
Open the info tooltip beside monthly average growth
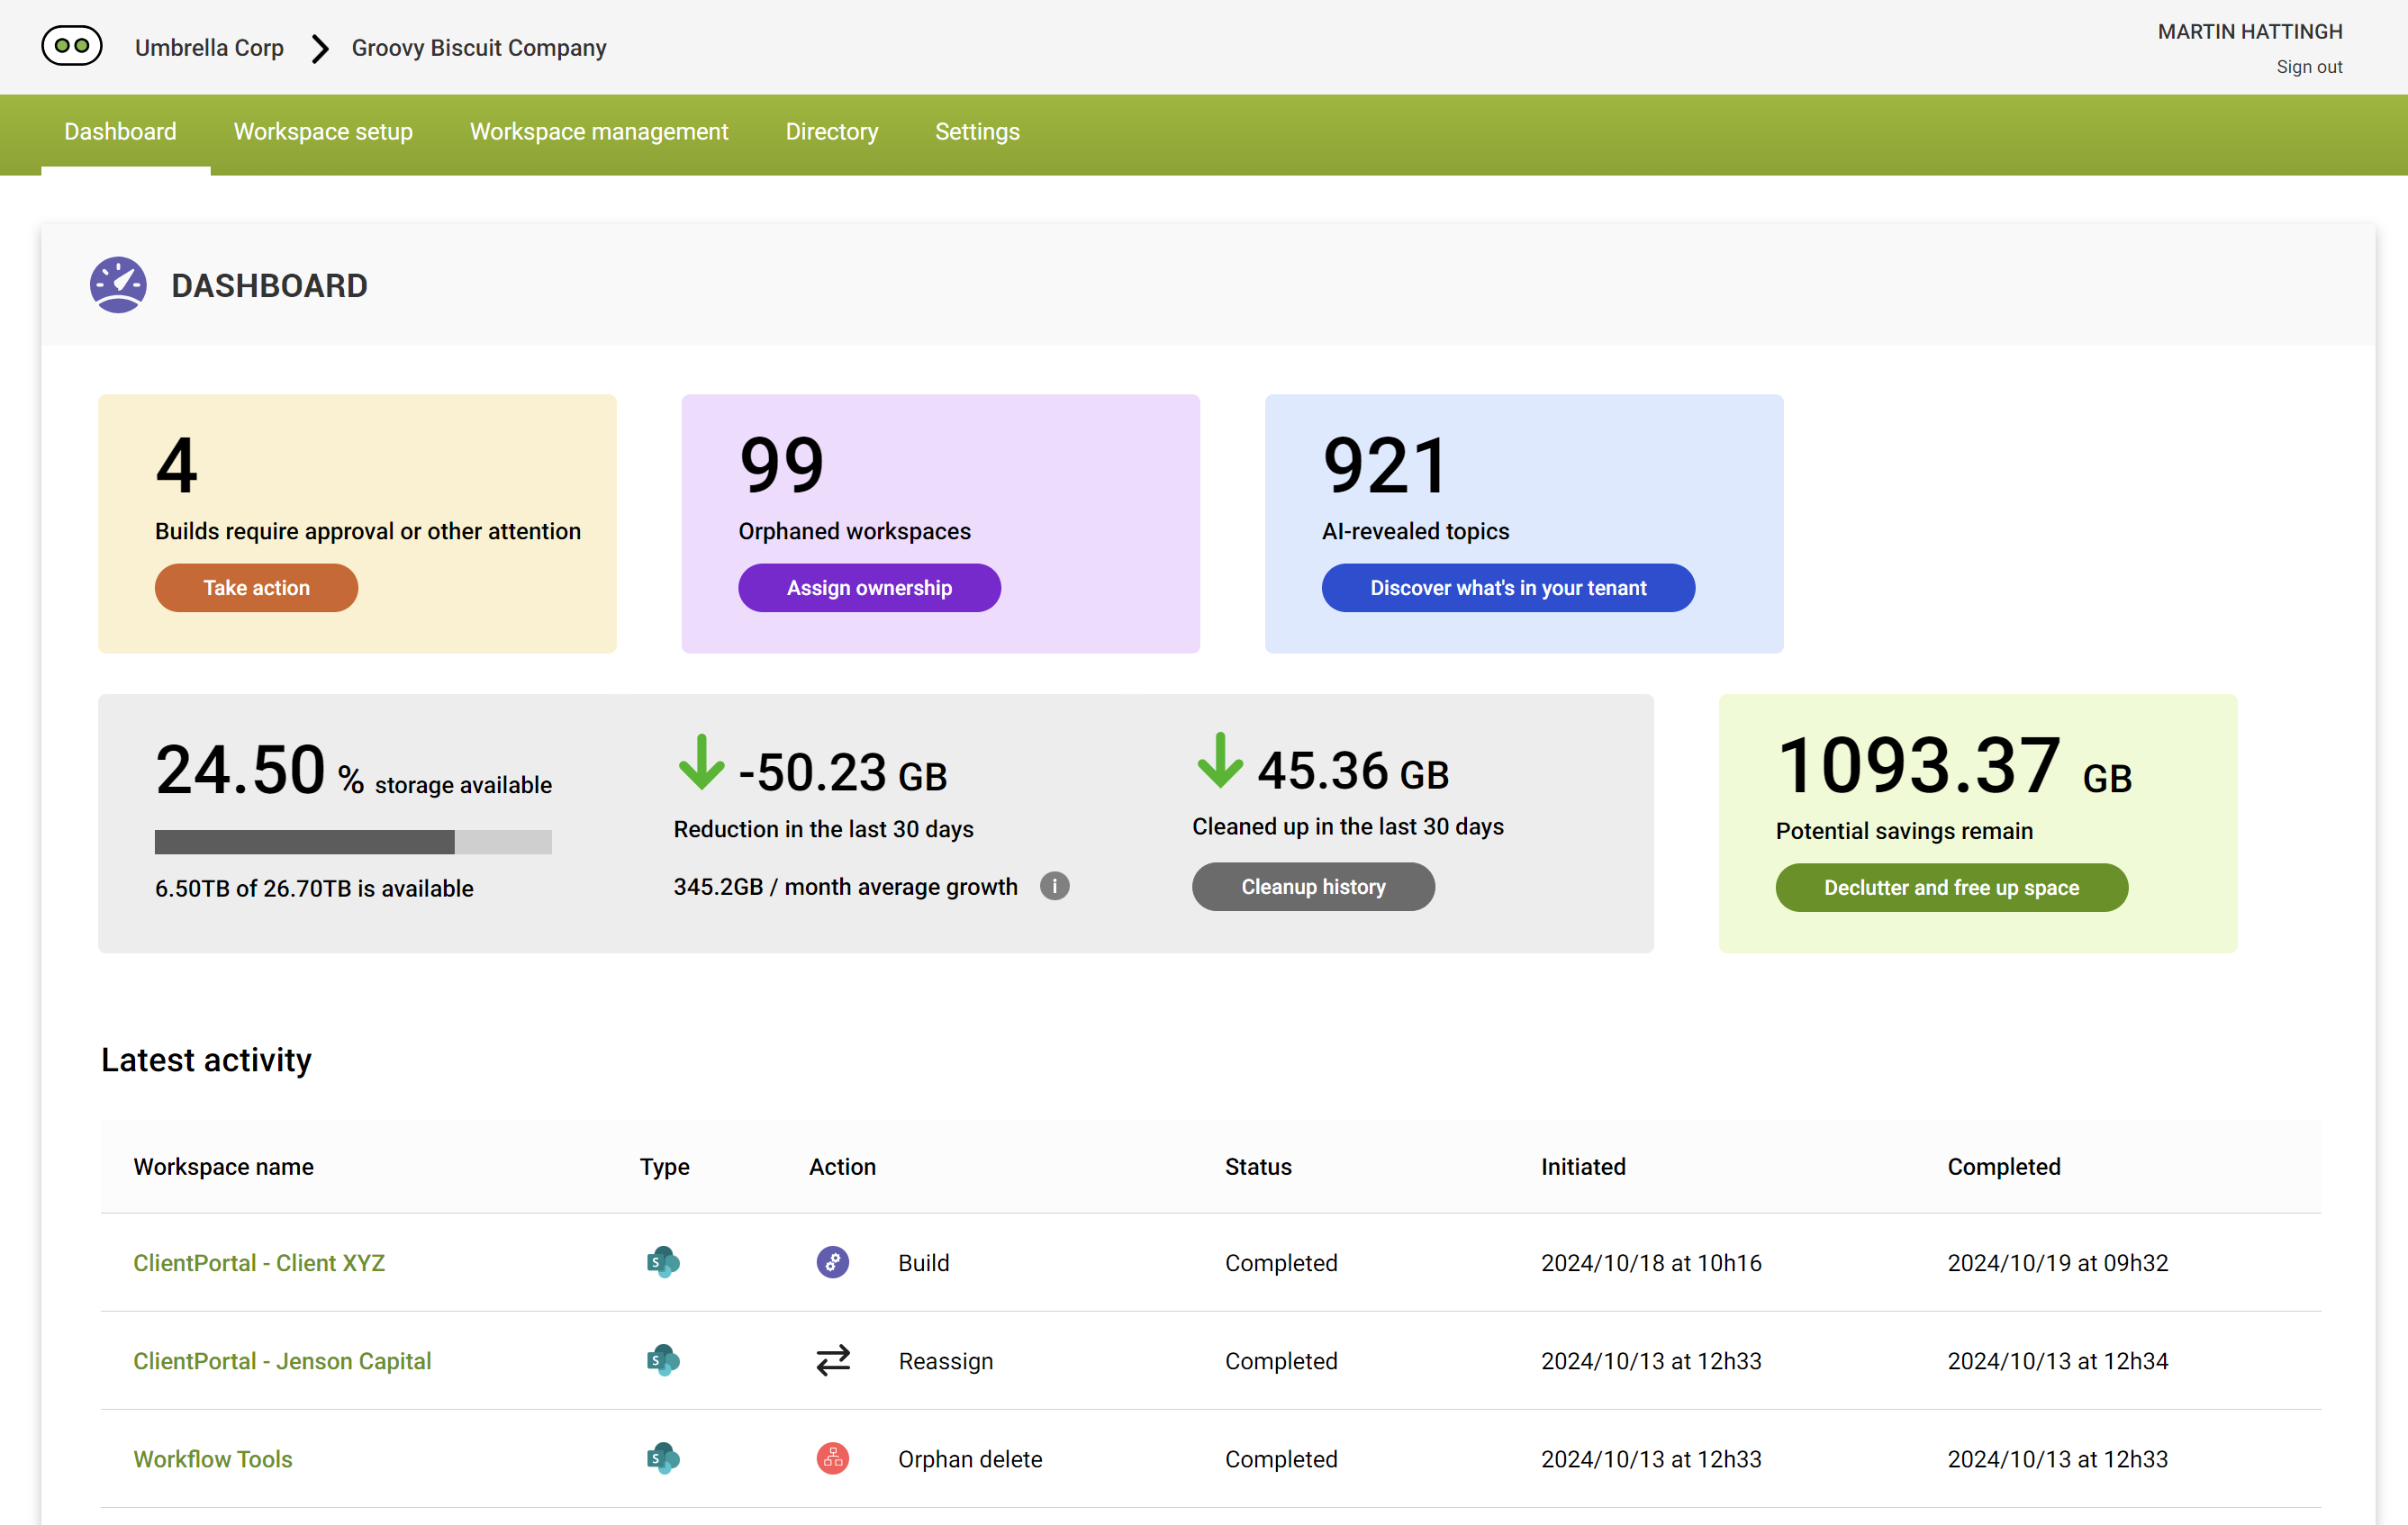1054,886
